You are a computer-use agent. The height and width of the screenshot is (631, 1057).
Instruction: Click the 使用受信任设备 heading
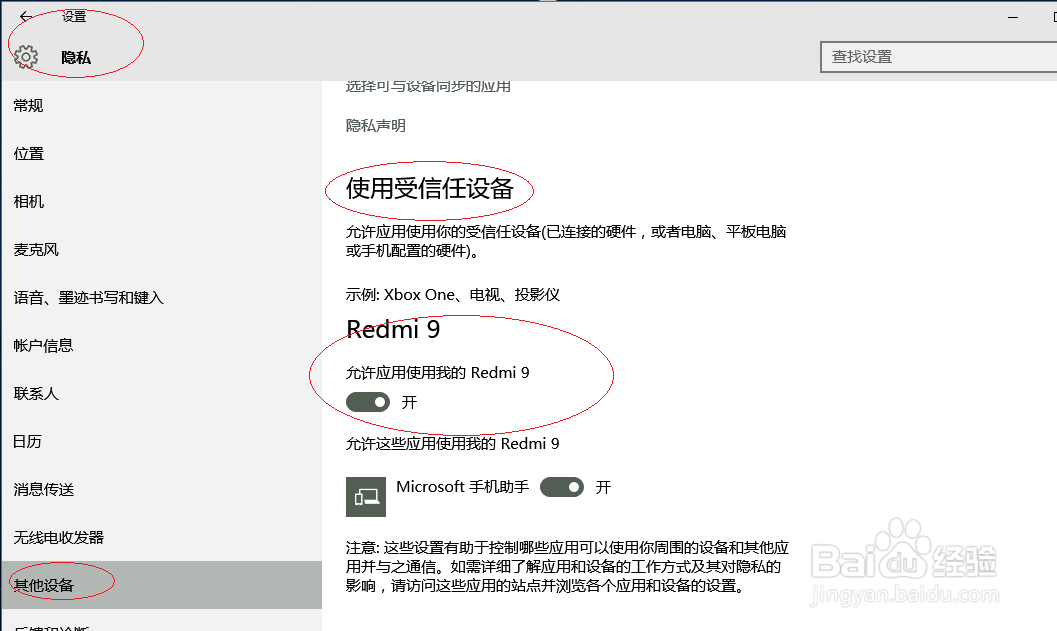click(x=429, y=189)
